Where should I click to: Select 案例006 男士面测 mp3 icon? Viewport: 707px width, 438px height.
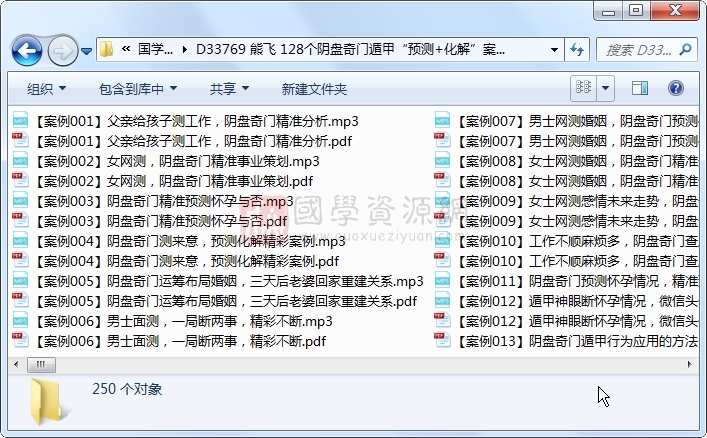pos(20,321)
